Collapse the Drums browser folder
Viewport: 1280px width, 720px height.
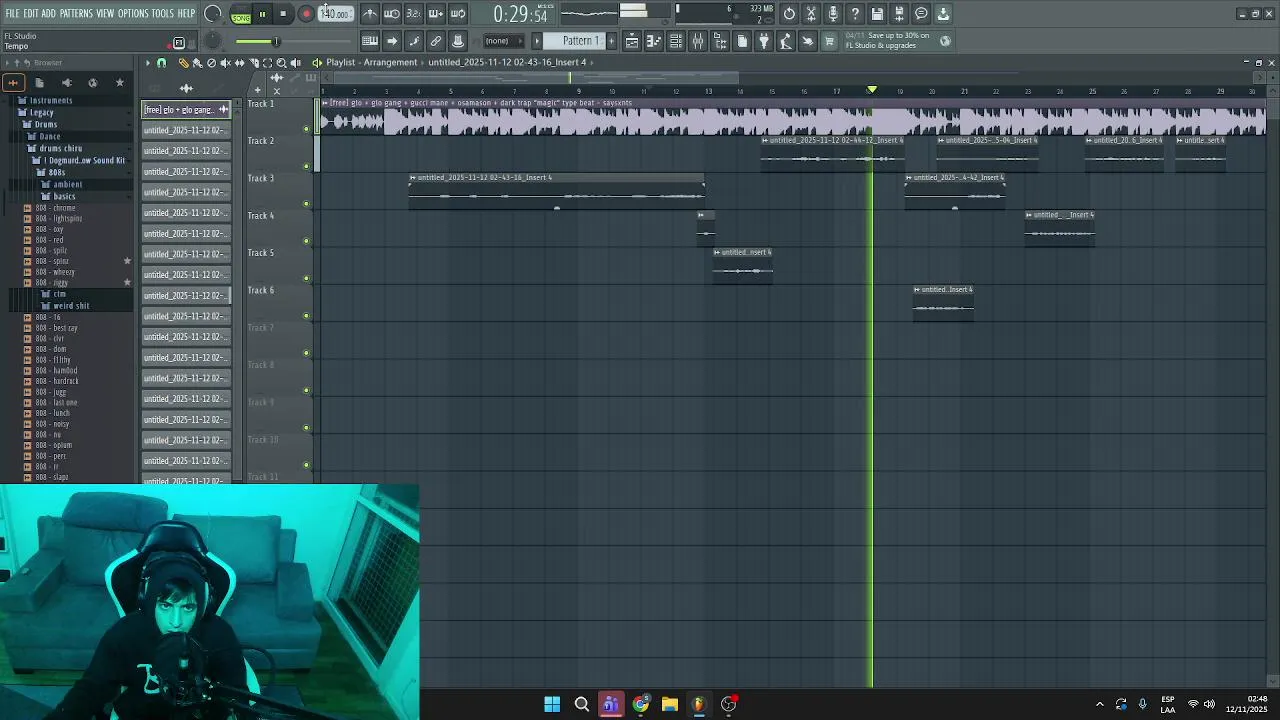click(46, 124)
